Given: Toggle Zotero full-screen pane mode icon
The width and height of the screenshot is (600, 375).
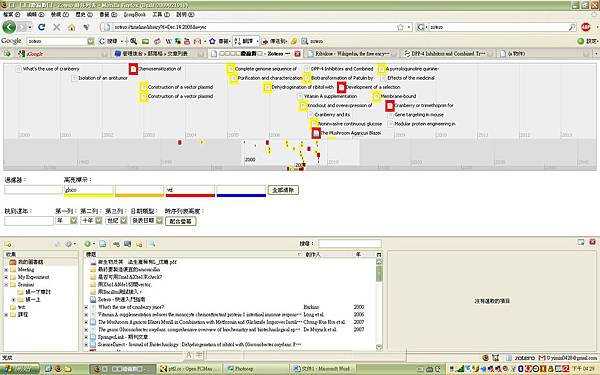Looking at the screenshot, I should pyautogui.click(x=581, y=242).
